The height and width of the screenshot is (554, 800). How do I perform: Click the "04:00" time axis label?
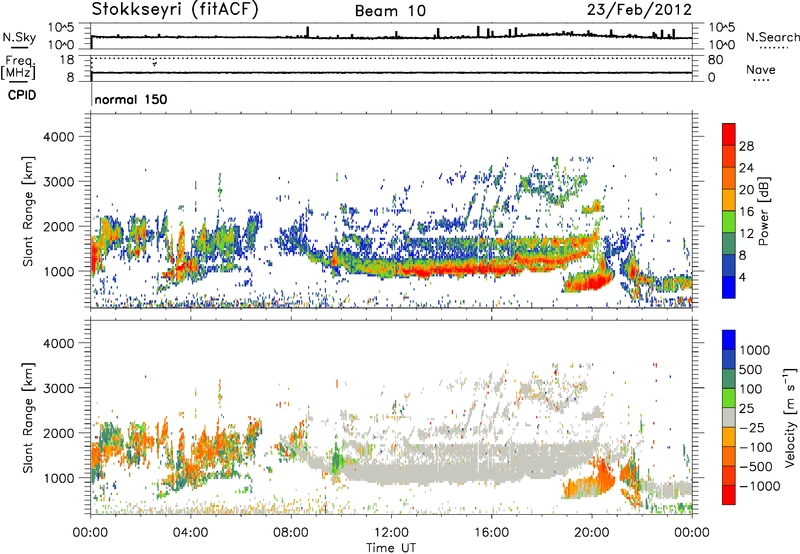(191, 533)
